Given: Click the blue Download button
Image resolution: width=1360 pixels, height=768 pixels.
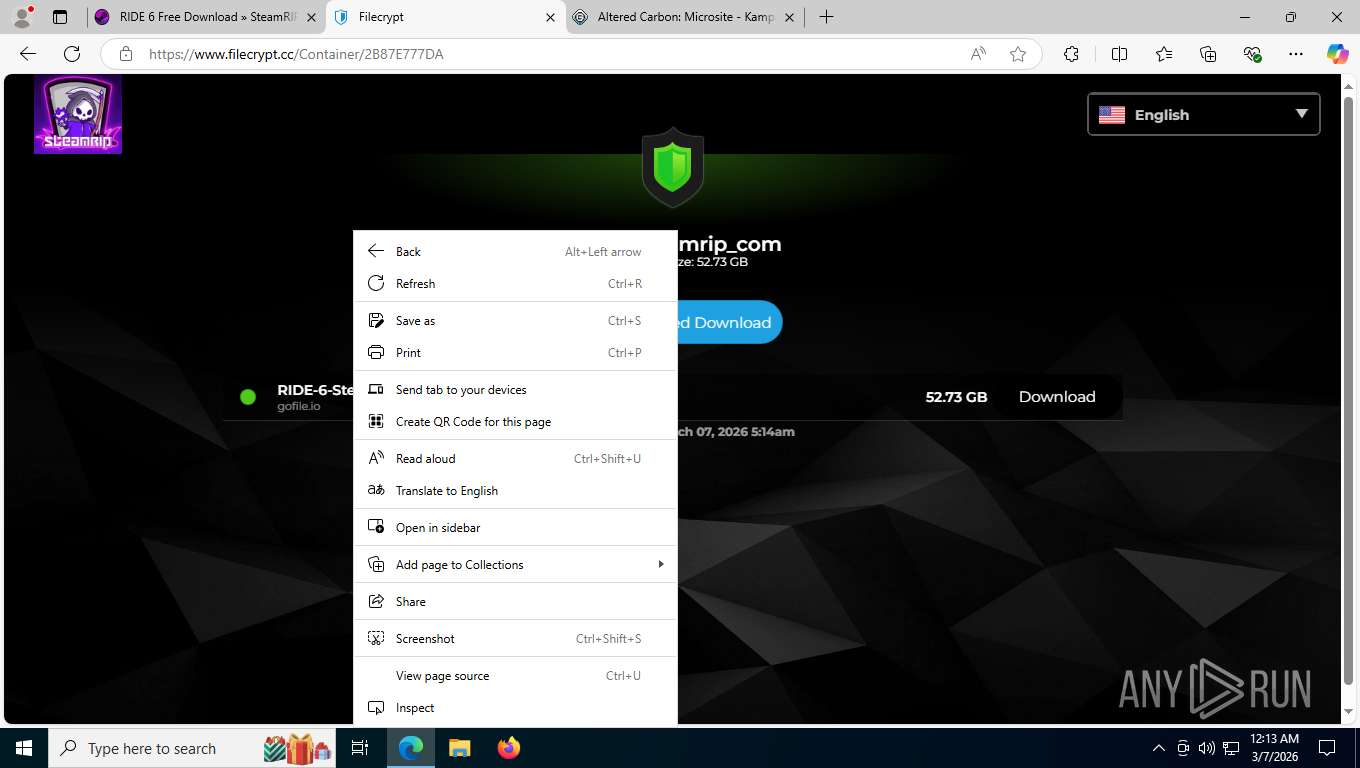Looking at the screenshot, I should pyautogui.click(x=730, y=322).
